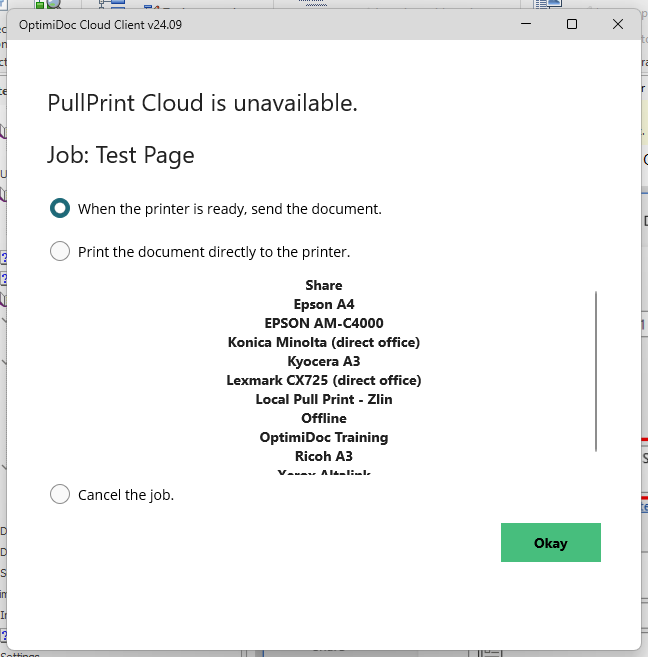This screenshot has width=648, height=657.
Task: Select 'When the printer is ready' radio option
Action: [60, 208]
